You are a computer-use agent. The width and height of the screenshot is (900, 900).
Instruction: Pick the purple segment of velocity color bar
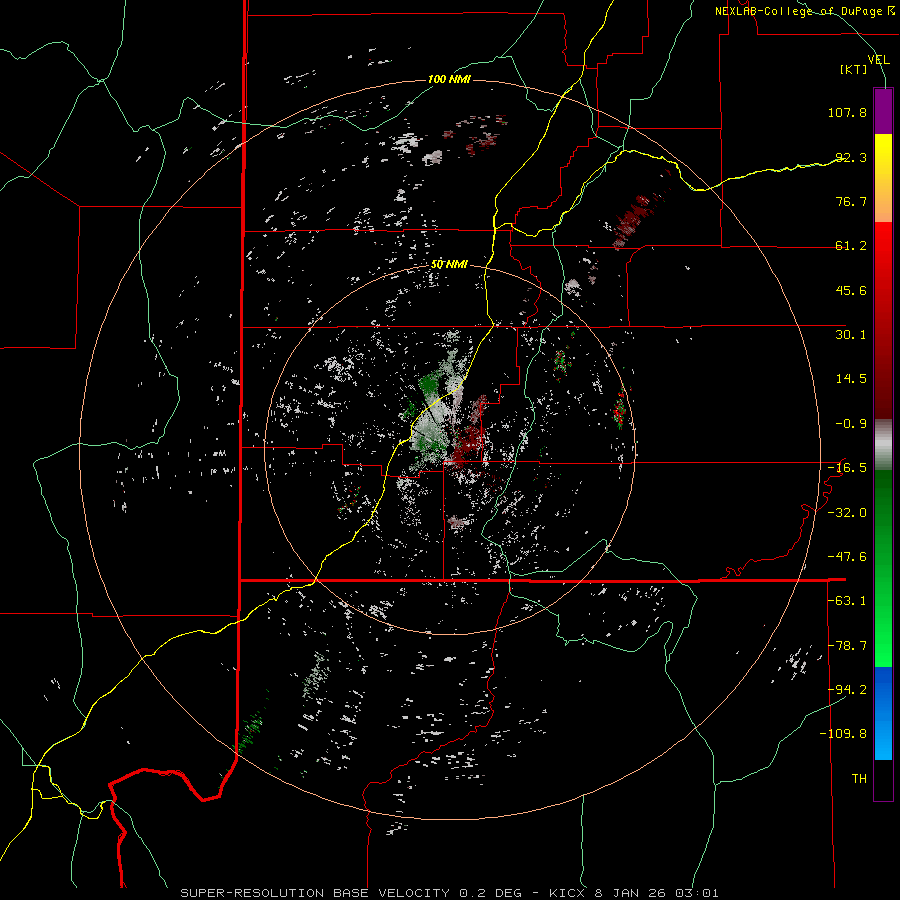coord(883,111)
